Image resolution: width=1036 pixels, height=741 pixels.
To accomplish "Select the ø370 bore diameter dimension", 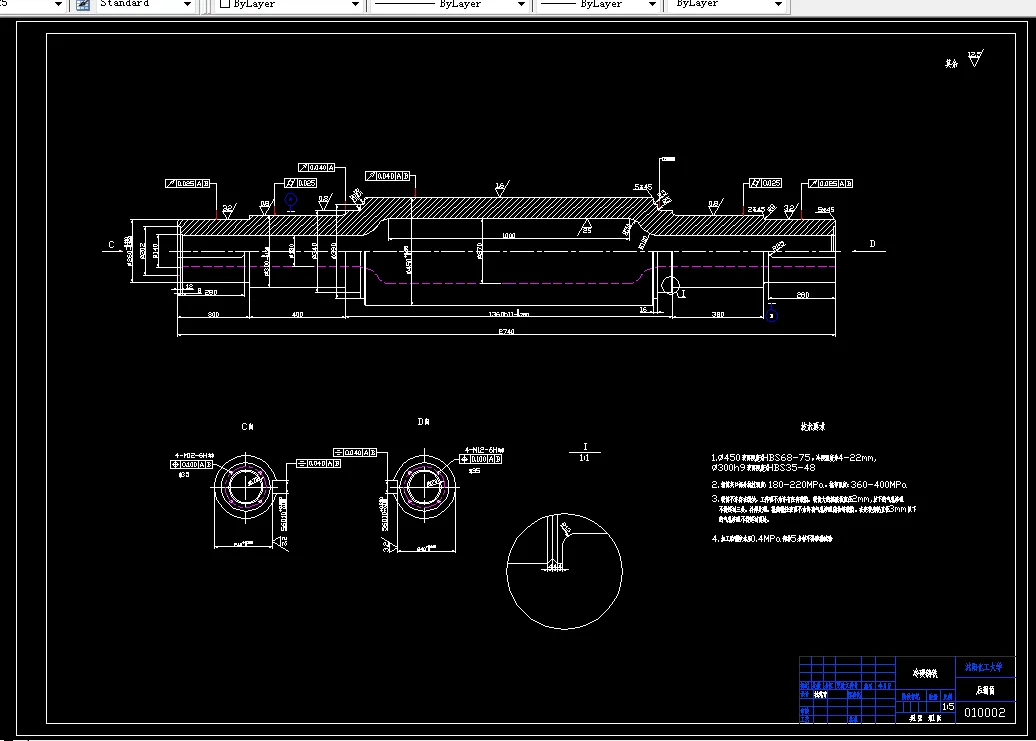I will 480,251.
